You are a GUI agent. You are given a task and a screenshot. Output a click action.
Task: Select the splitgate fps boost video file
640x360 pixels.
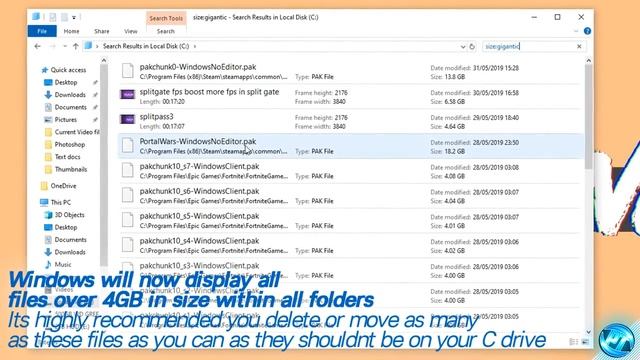[x=350, y=96]
